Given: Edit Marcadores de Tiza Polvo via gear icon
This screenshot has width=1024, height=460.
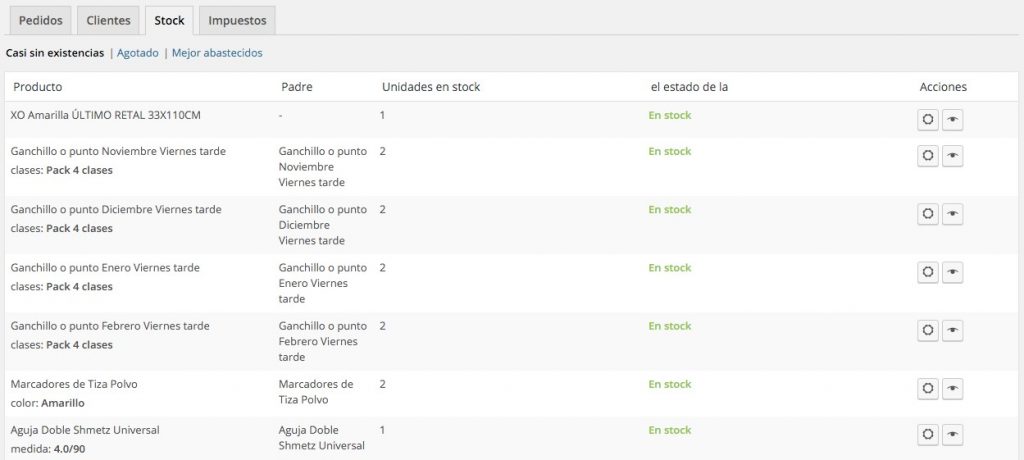Looking at the screenshot, I should pyautogui.click(x=927, y=388).
